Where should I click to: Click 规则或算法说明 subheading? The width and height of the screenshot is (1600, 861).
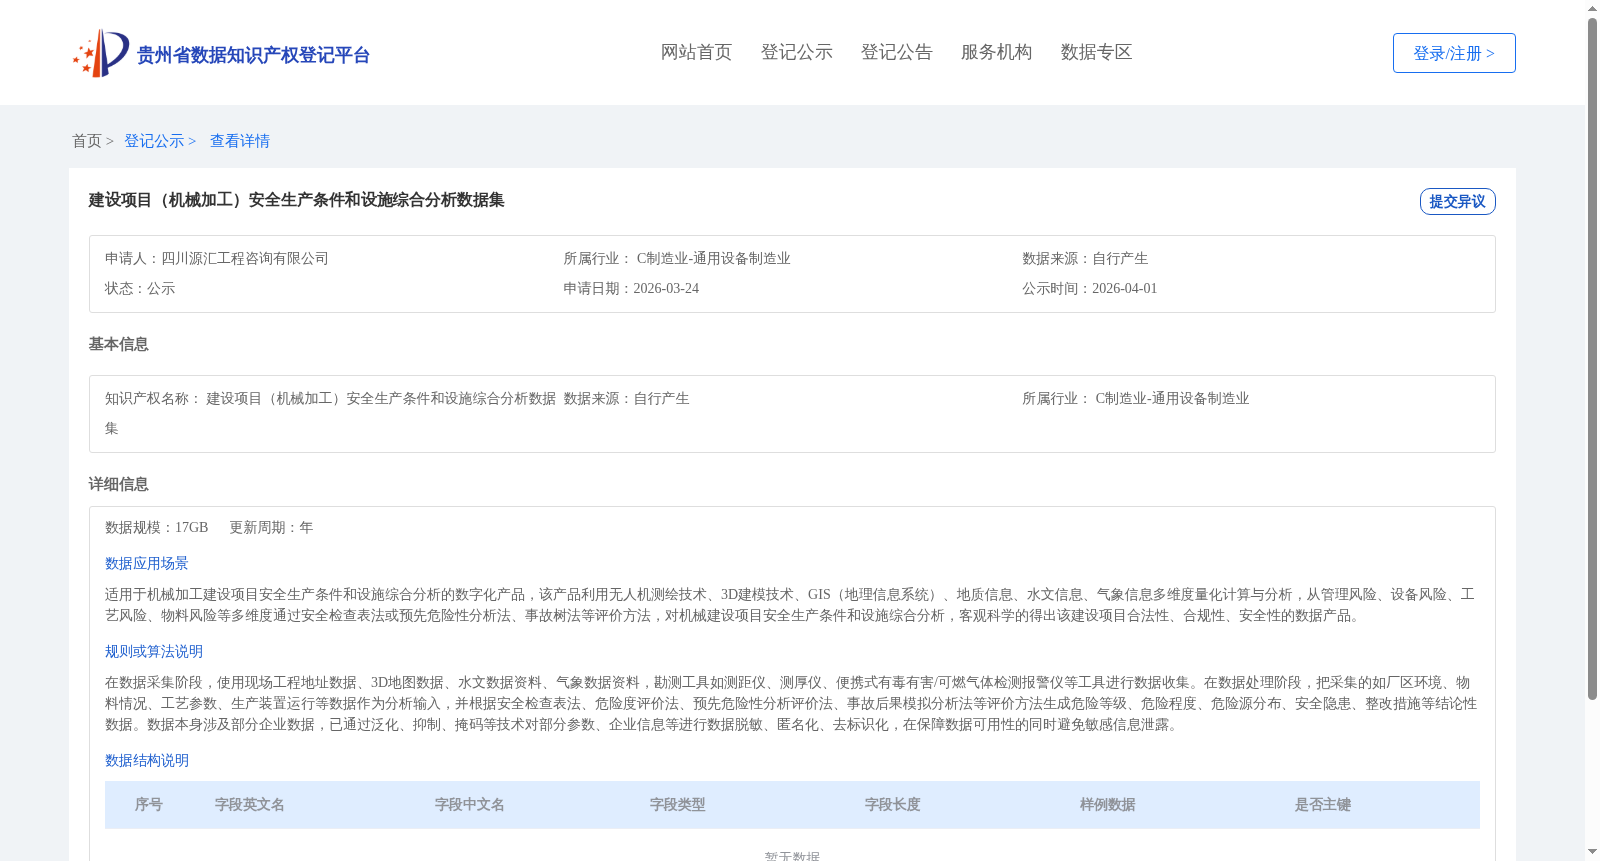coord(154,651)
